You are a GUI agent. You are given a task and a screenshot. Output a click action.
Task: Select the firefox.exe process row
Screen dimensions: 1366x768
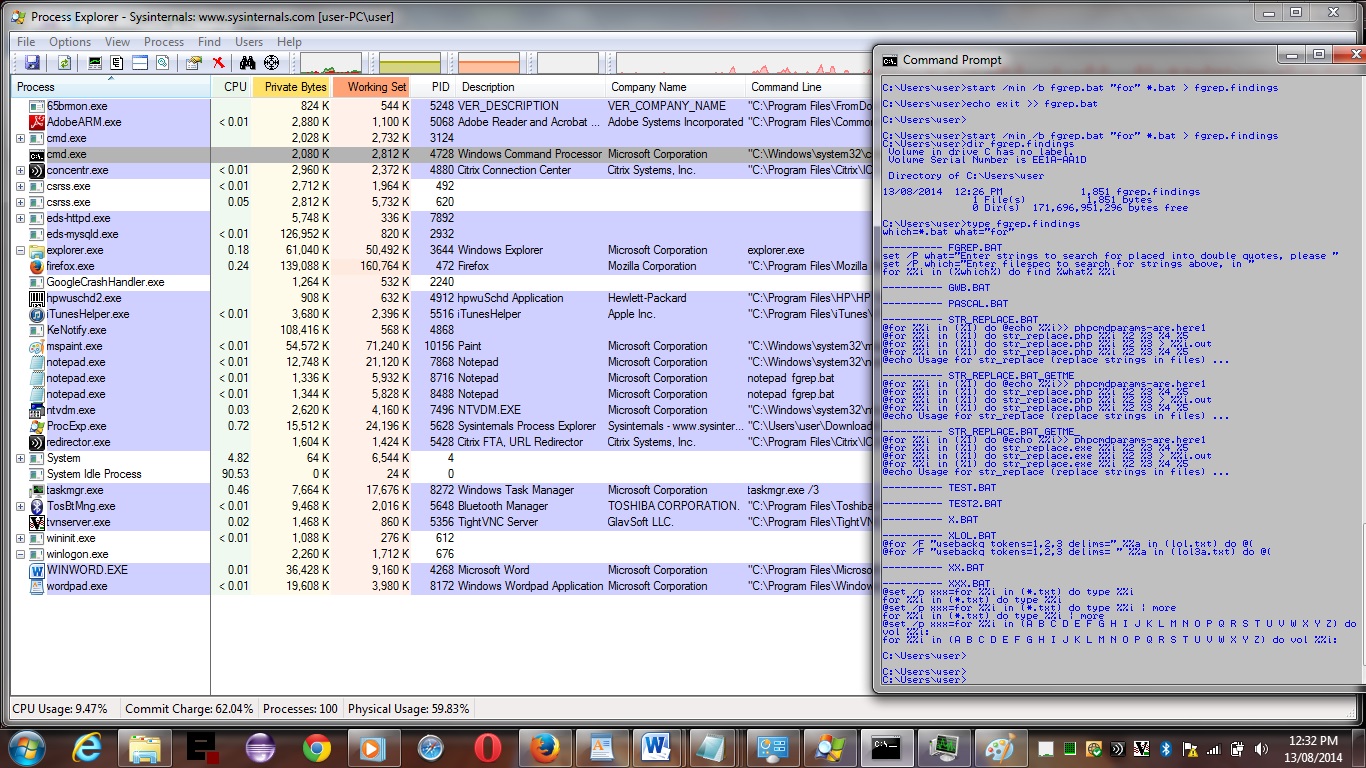pos(70,266)
